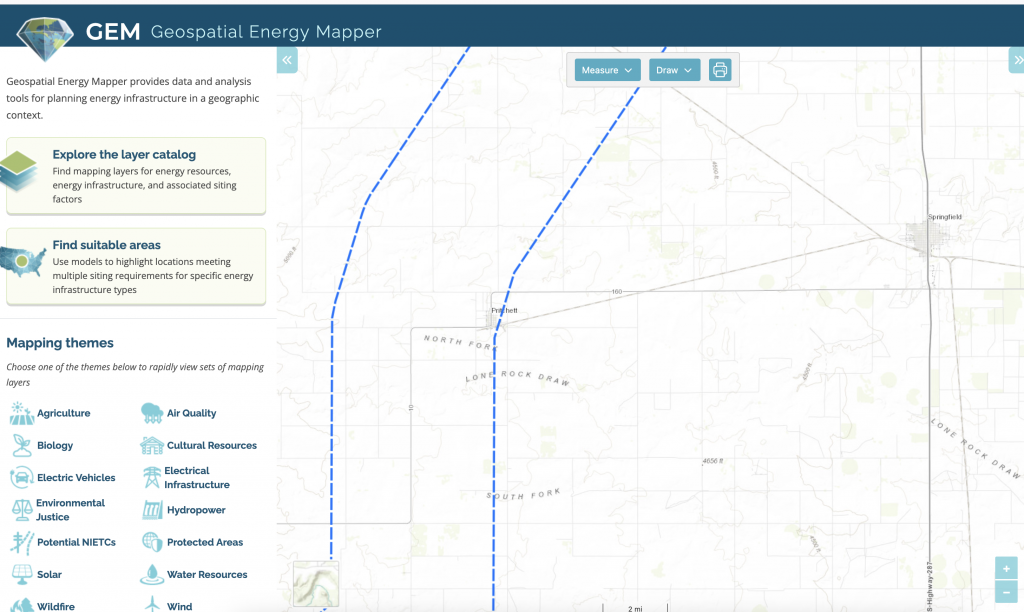This screenshot has width=1024, height=612.
Task: Click the Agriculture theme icon
Action: click(x=21, y=413)
